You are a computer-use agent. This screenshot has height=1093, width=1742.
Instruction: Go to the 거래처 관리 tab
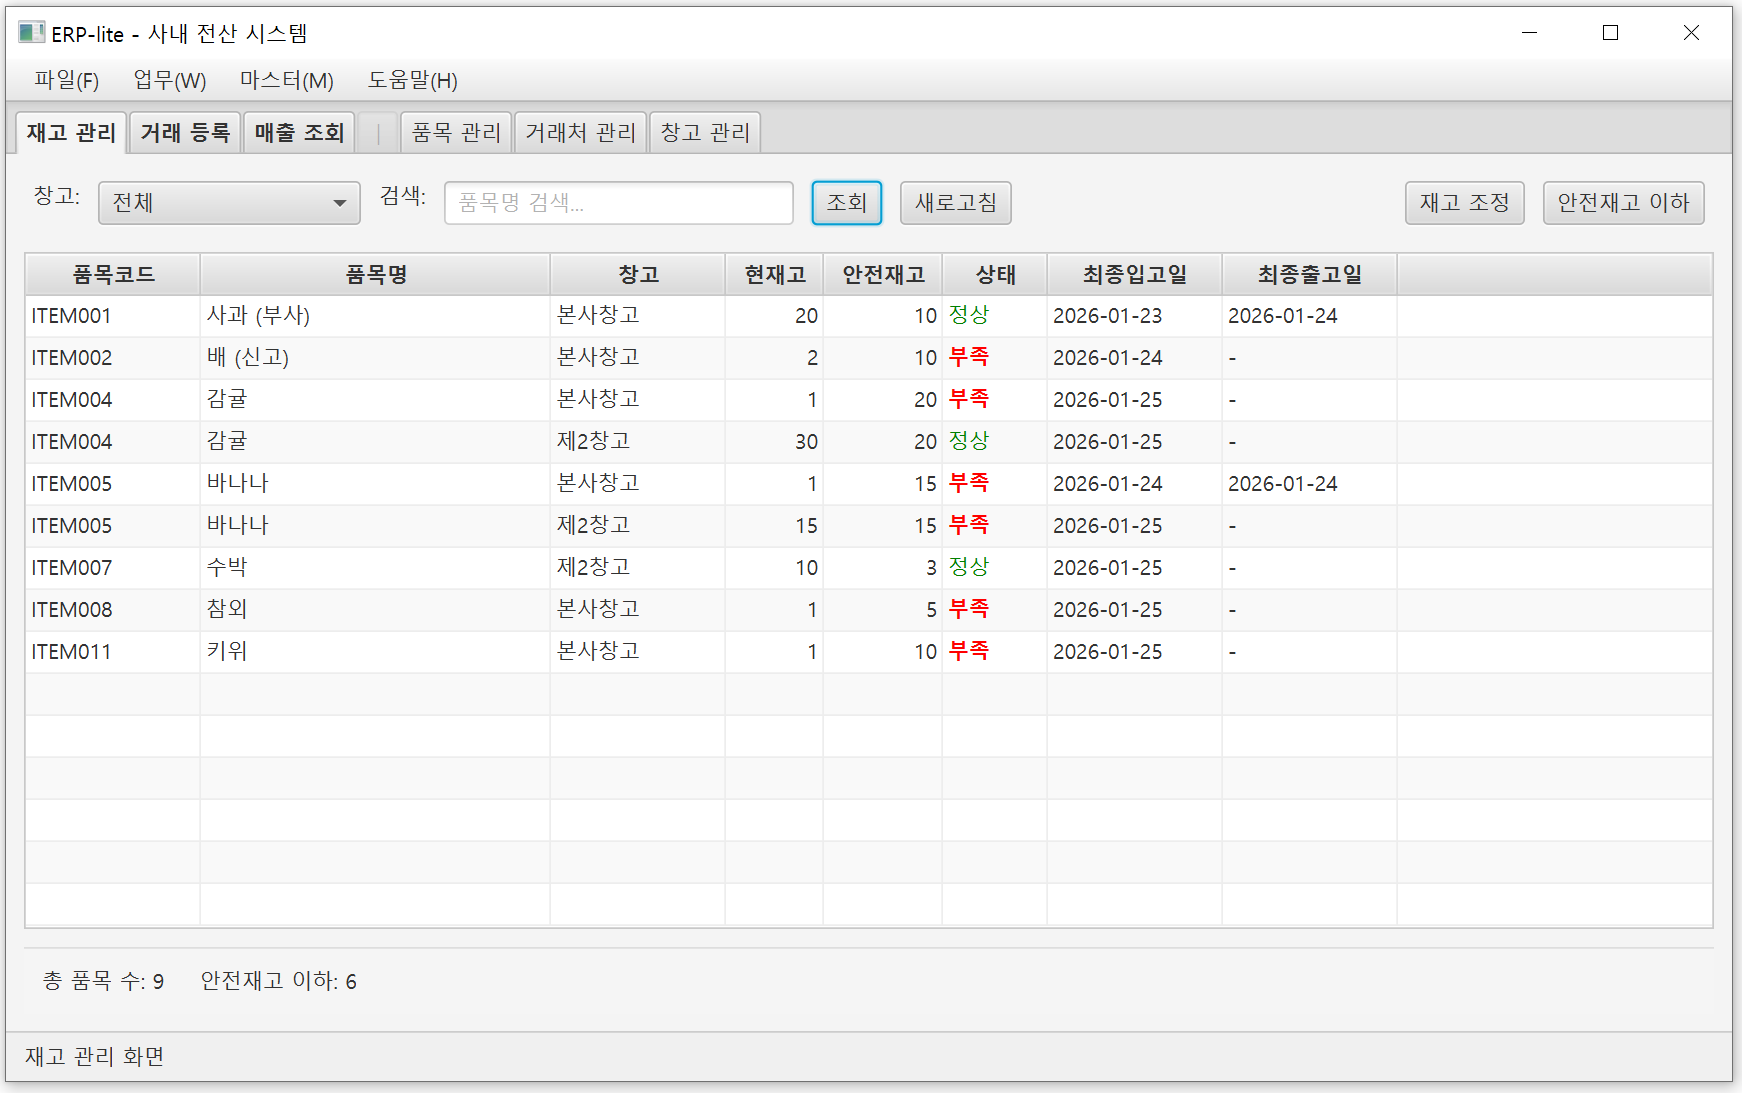pos(580,132)
